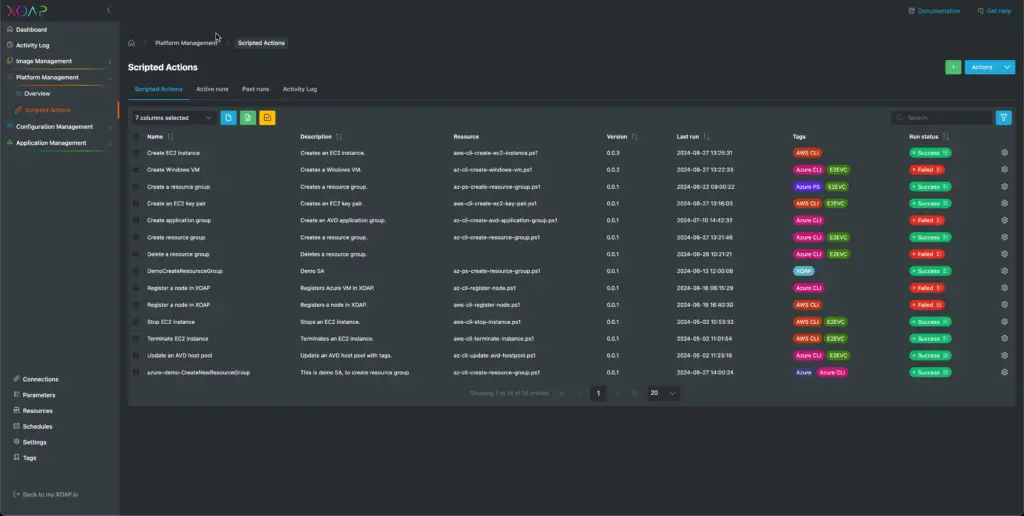Image resolution: width=1024 pixels, height=516 pixels.
Task: Switch to the Active runs tab
Action: [212, 89]
